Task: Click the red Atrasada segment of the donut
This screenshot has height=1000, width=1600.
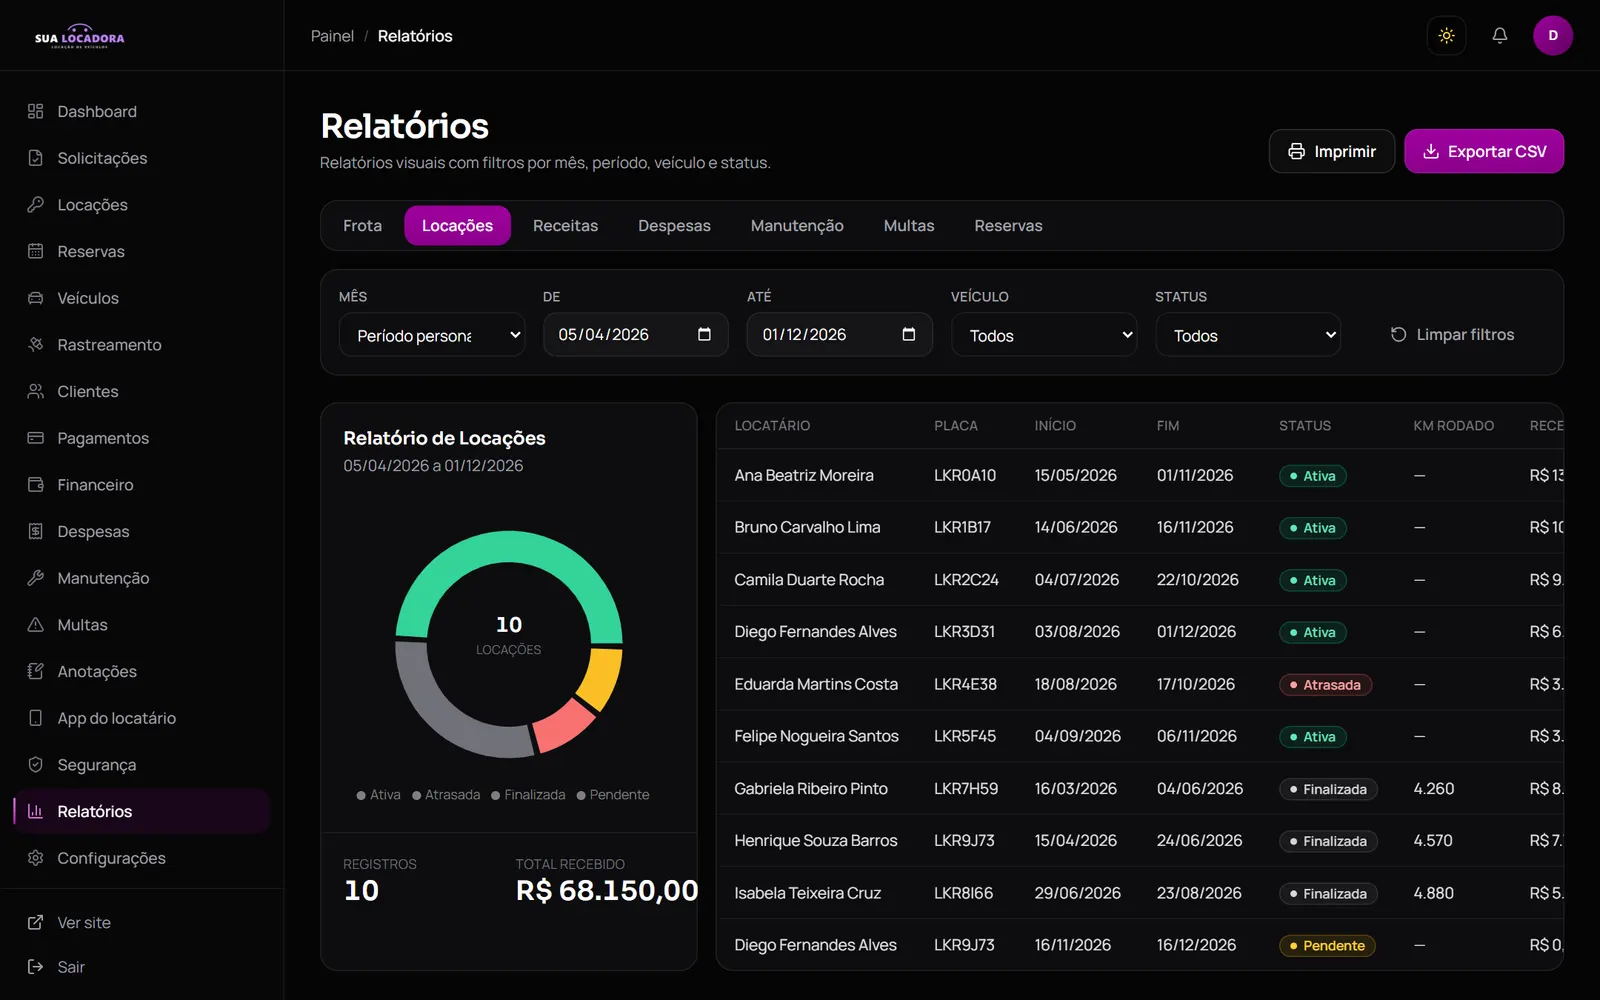Action: 563,725
